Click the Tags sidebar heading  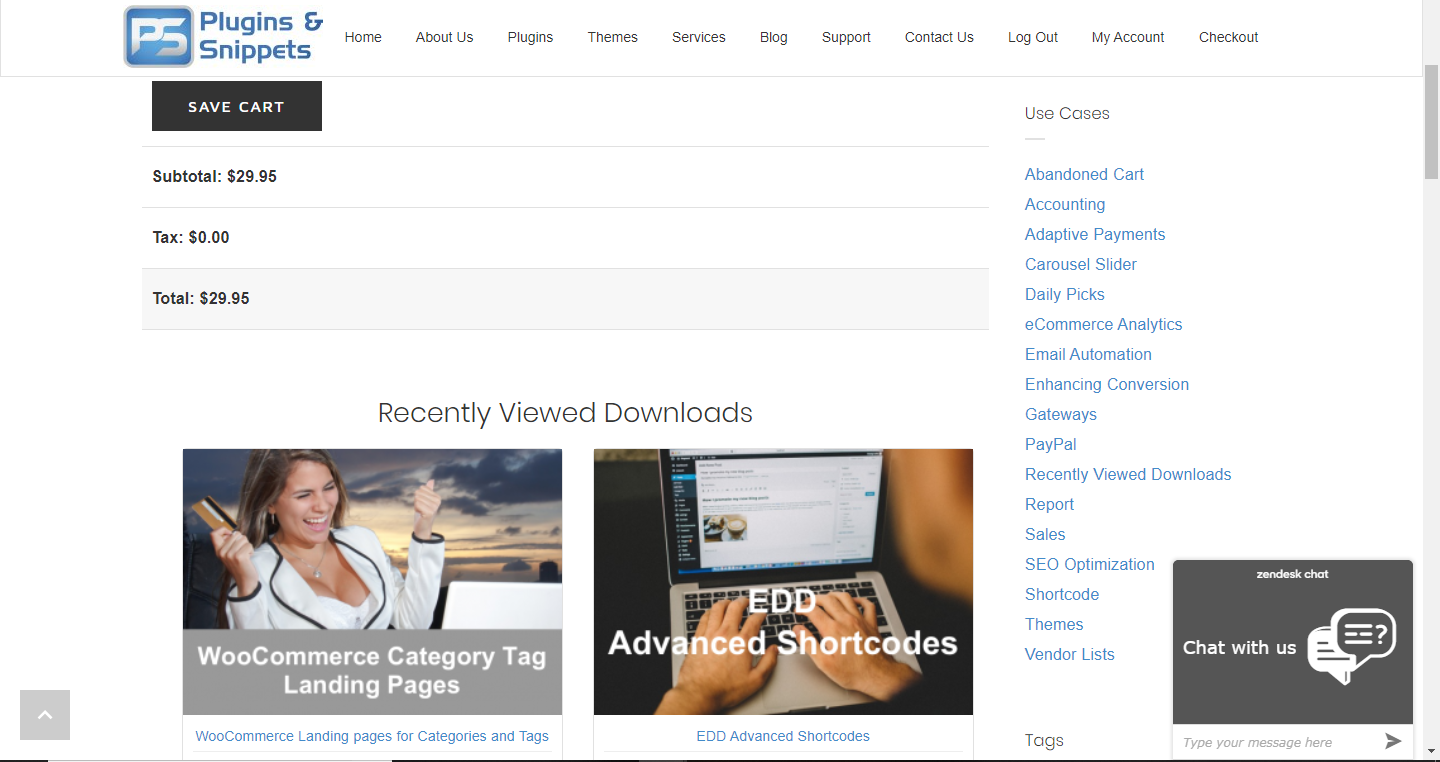[x=1044, y=740]
